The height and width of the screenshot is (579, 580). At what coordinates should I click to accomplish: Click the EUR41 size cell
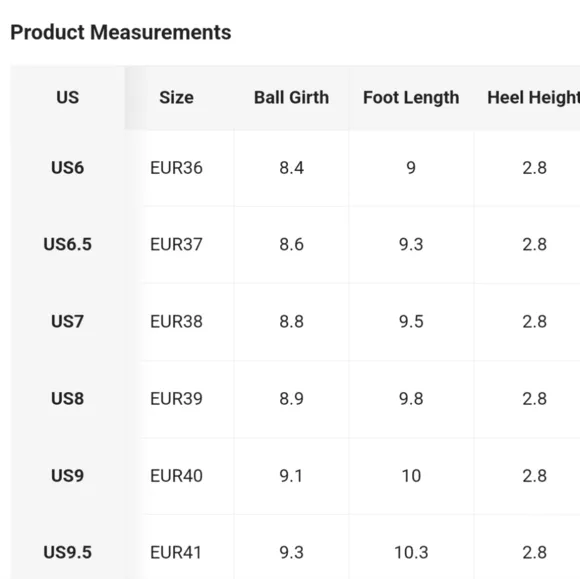(176, 553)
